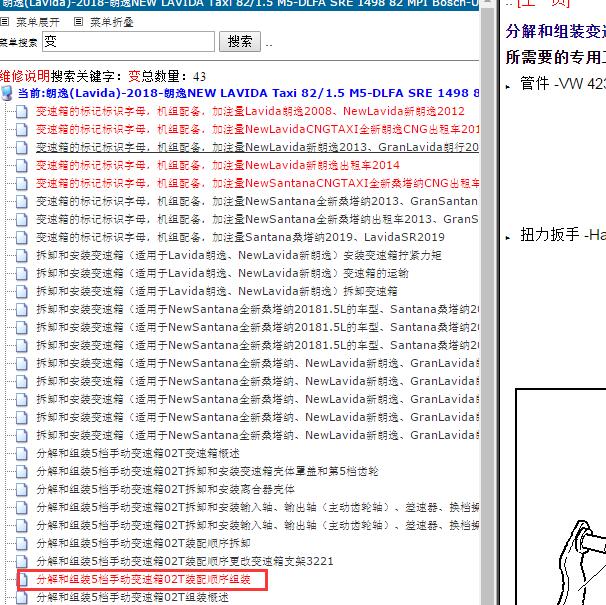Focus the 菜单搜索 input containing 变
The height and width of the screenshot is (605, 606).
pyautogui.click(x=128, y=41)
